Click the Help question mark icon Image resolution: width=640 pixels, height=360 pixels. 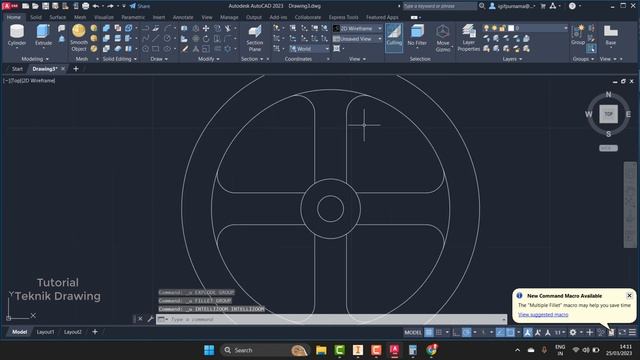click(x=572, y=6)
